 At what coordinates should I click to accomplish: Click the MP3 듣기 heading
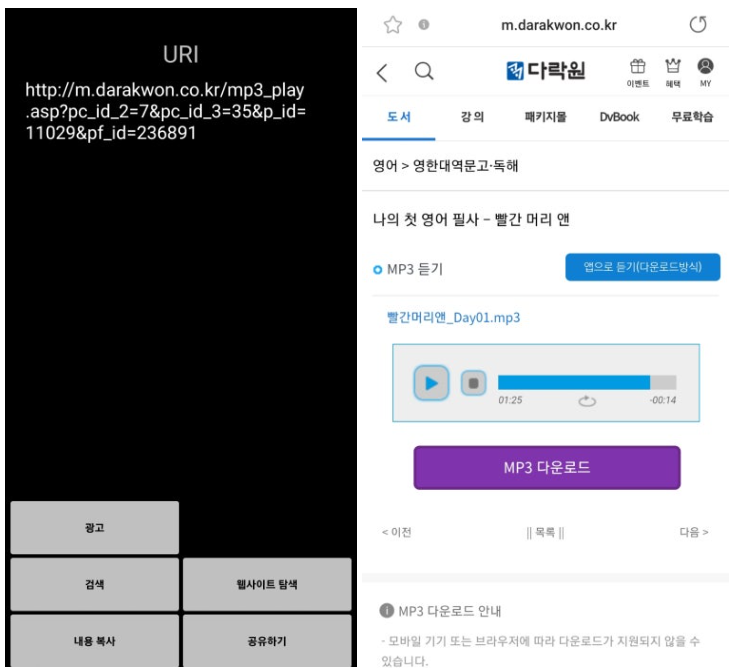(414, 269)
